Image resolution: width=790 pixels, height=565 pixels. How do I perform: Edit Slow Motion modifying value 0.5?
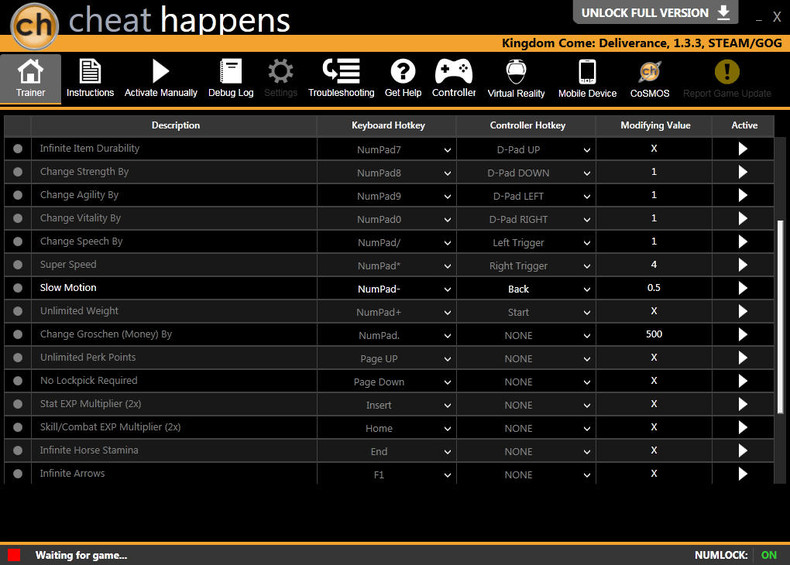point(653,288)
